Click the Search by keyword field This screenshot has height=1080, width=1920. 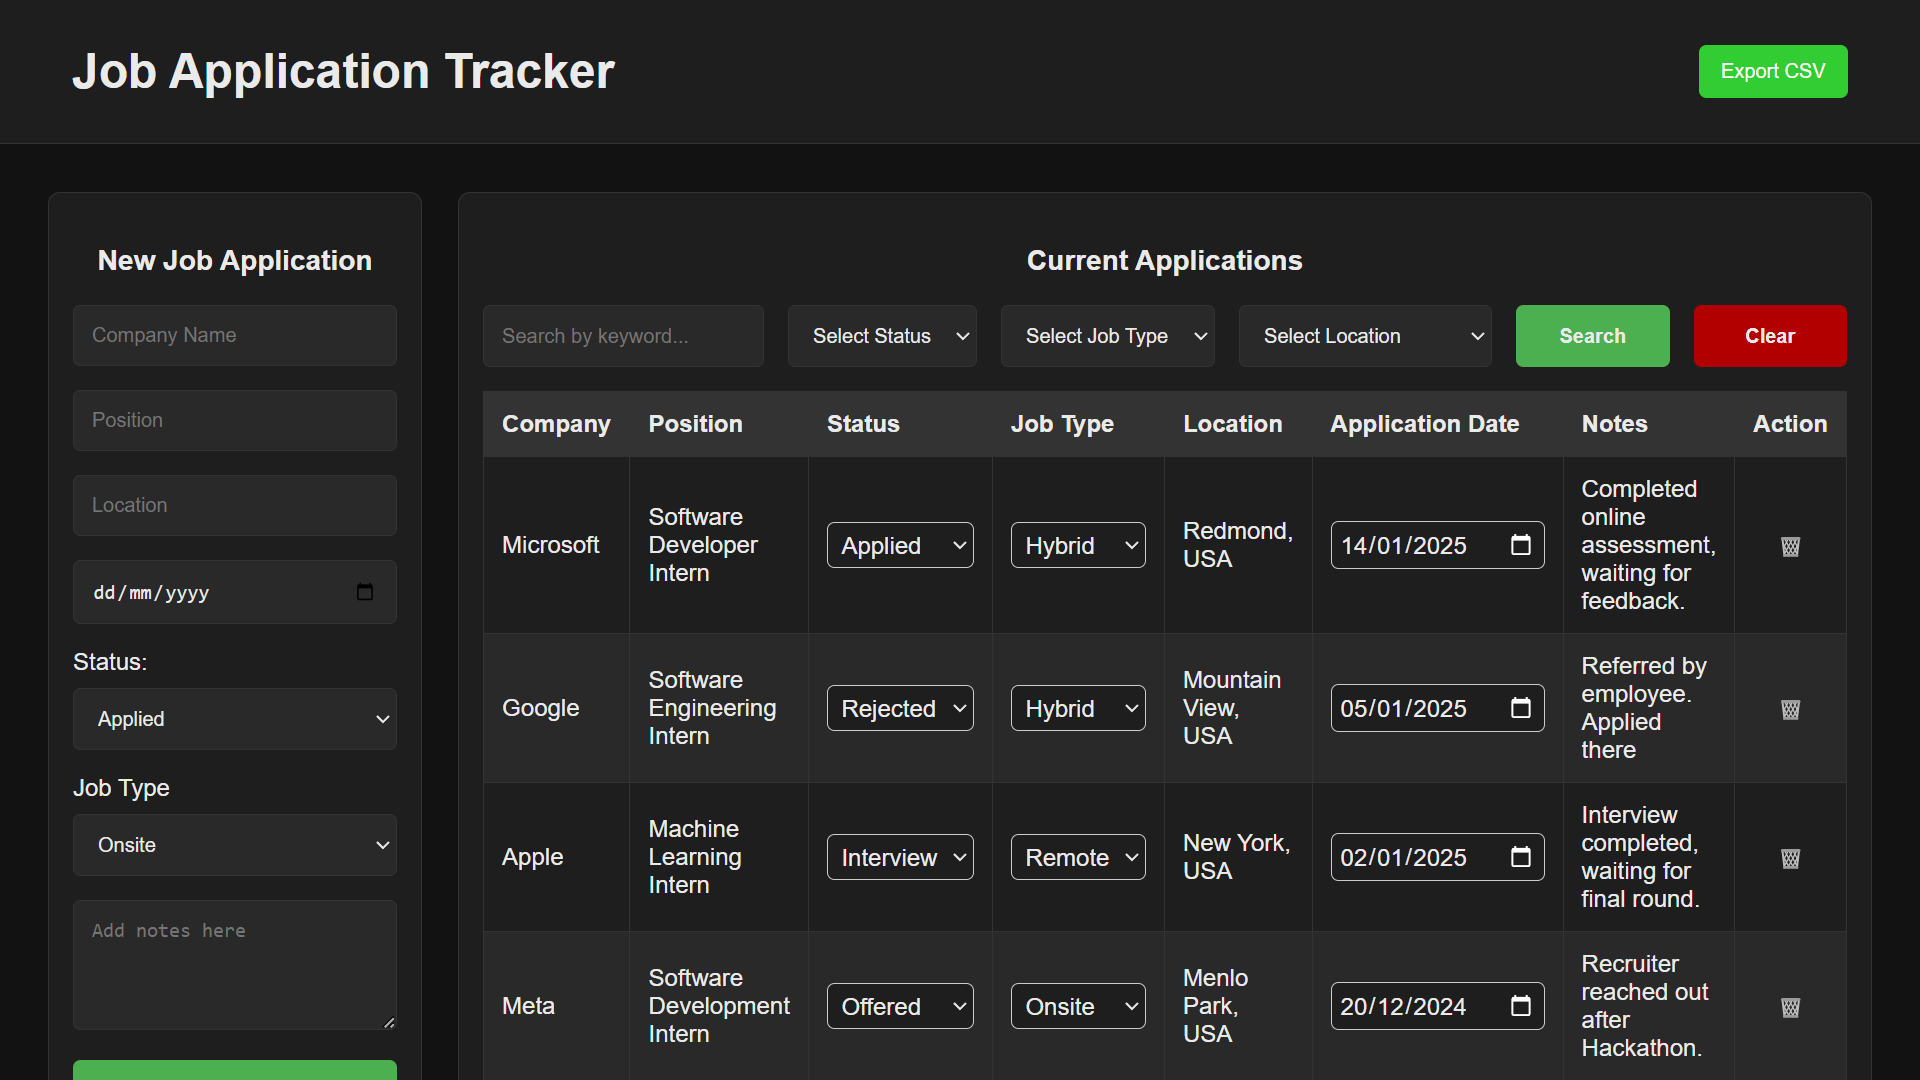point(623,336)
